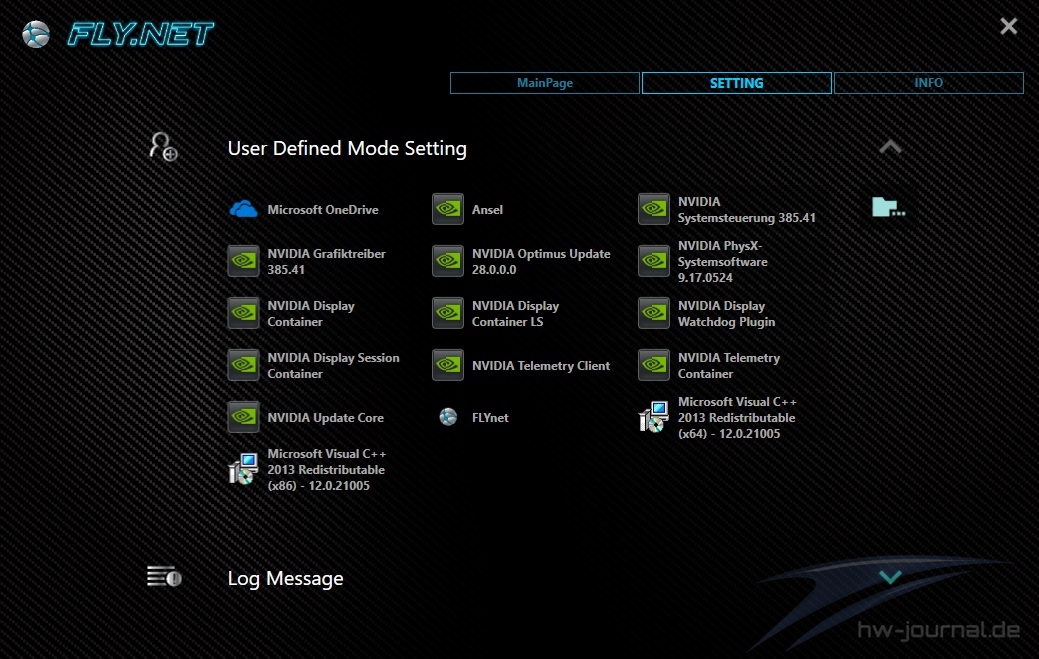
Task: Click the NVIDIA Display Container LS icon
Action: point(448,313)
